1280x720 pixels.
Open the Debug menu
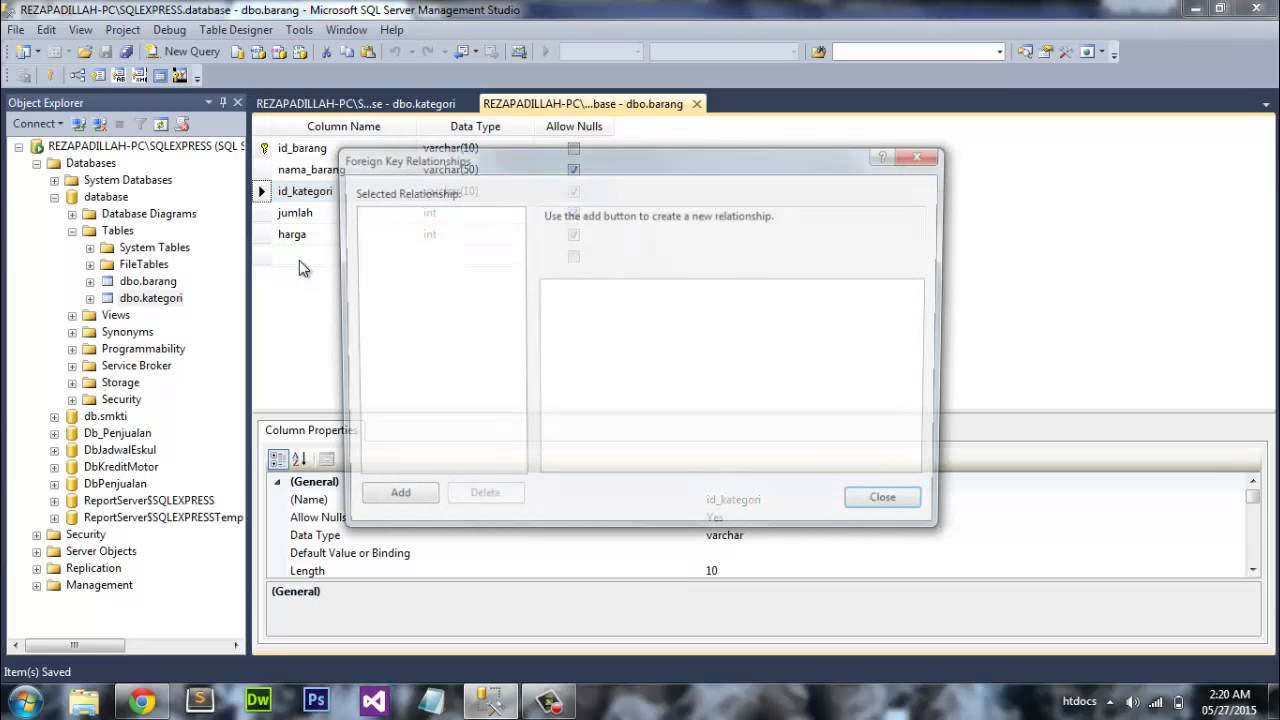169,30
